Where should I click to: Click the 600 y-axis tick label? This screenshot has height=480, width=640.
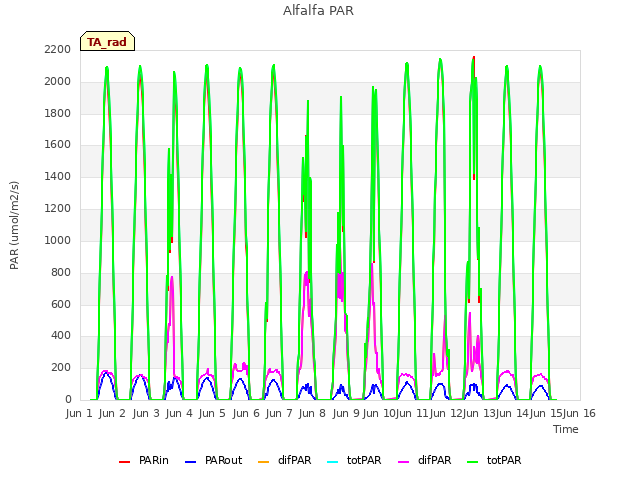pyautogui.click(x=61, y=304)
